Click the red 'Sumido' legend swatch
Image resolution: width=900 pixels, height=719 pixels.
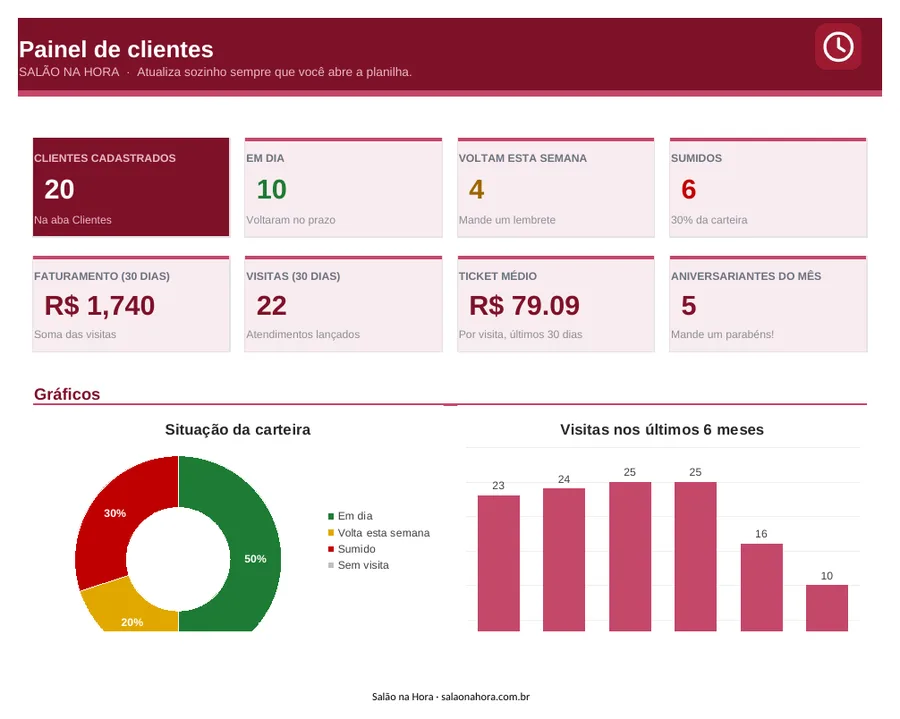[331, 549]
